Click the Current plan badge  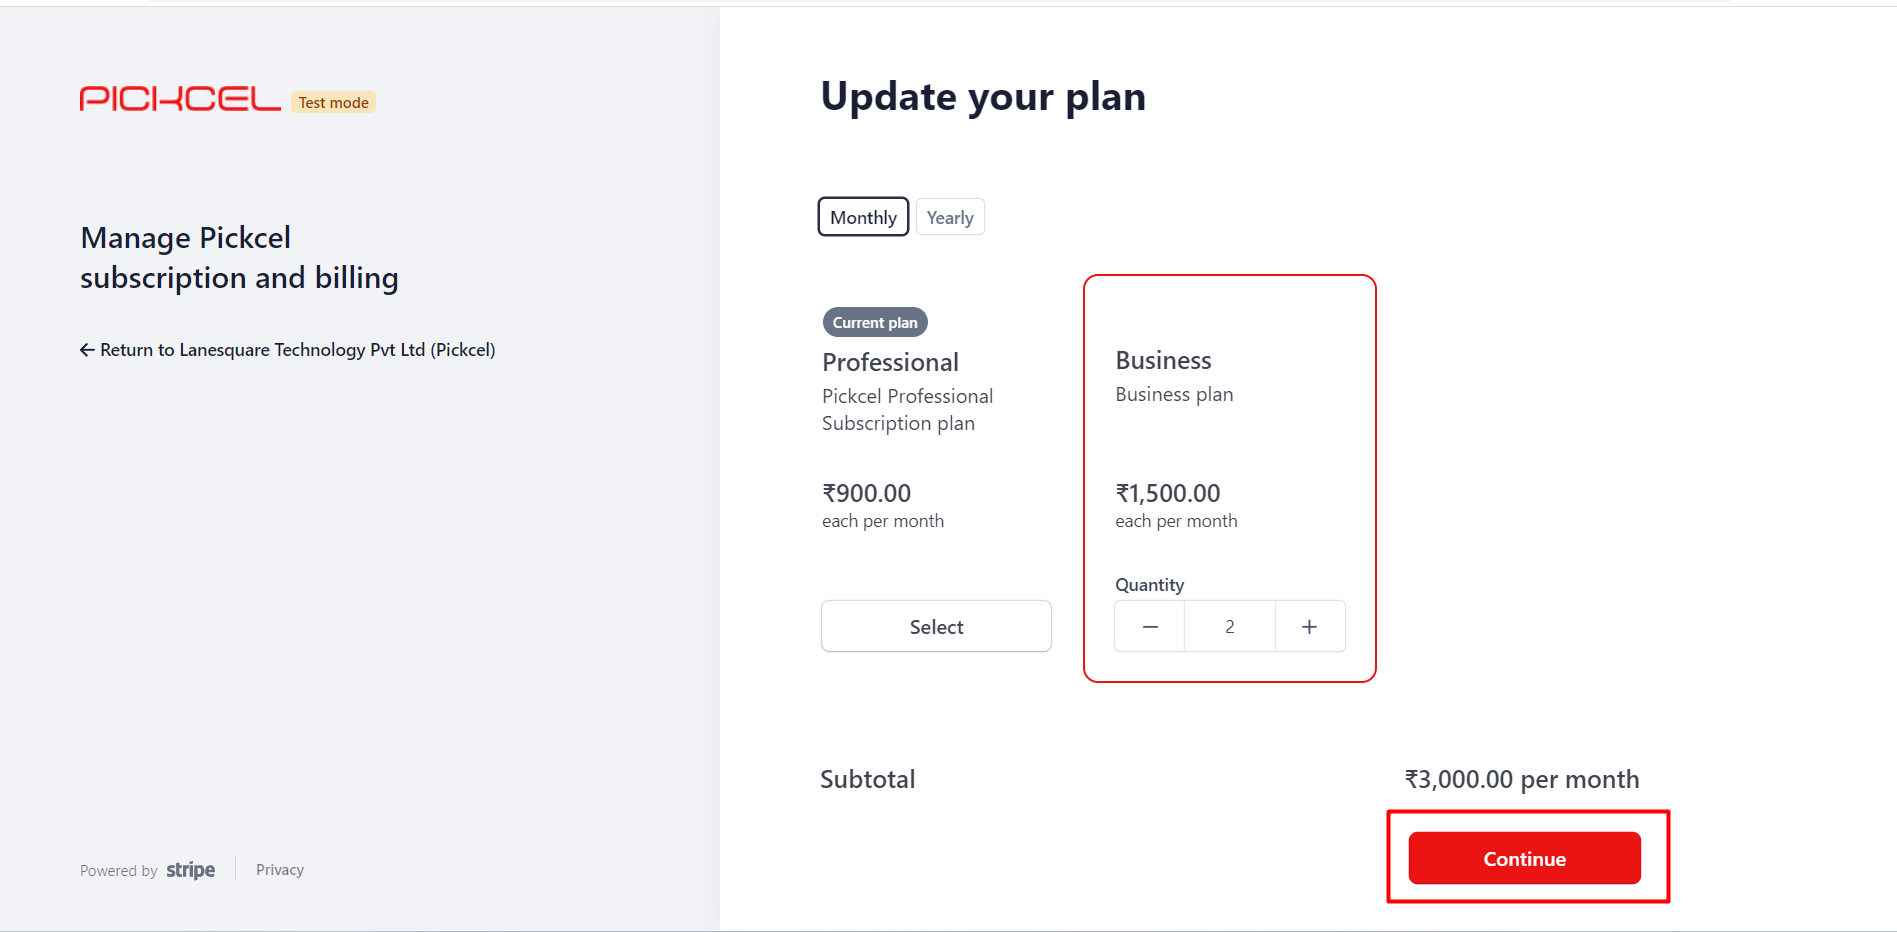875,323
